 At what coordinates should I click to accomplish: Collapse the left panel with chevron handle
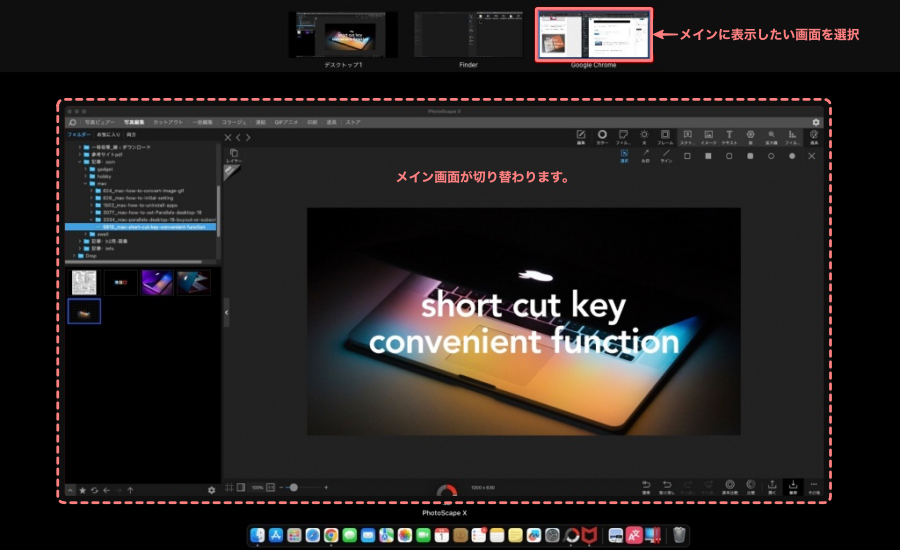click(x=225, y=312)
